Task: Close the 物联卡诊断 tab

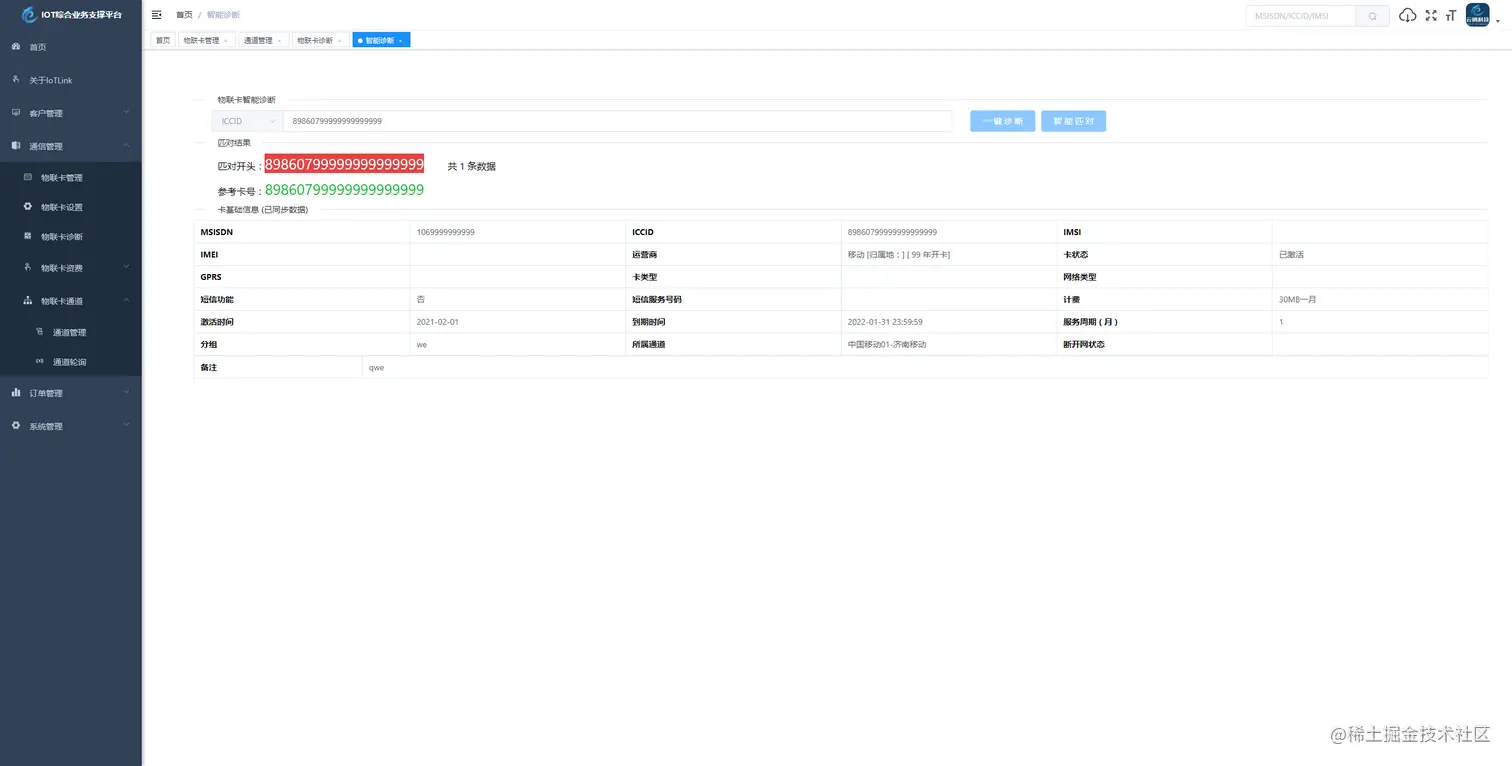Action: click(x=341, y=41)
